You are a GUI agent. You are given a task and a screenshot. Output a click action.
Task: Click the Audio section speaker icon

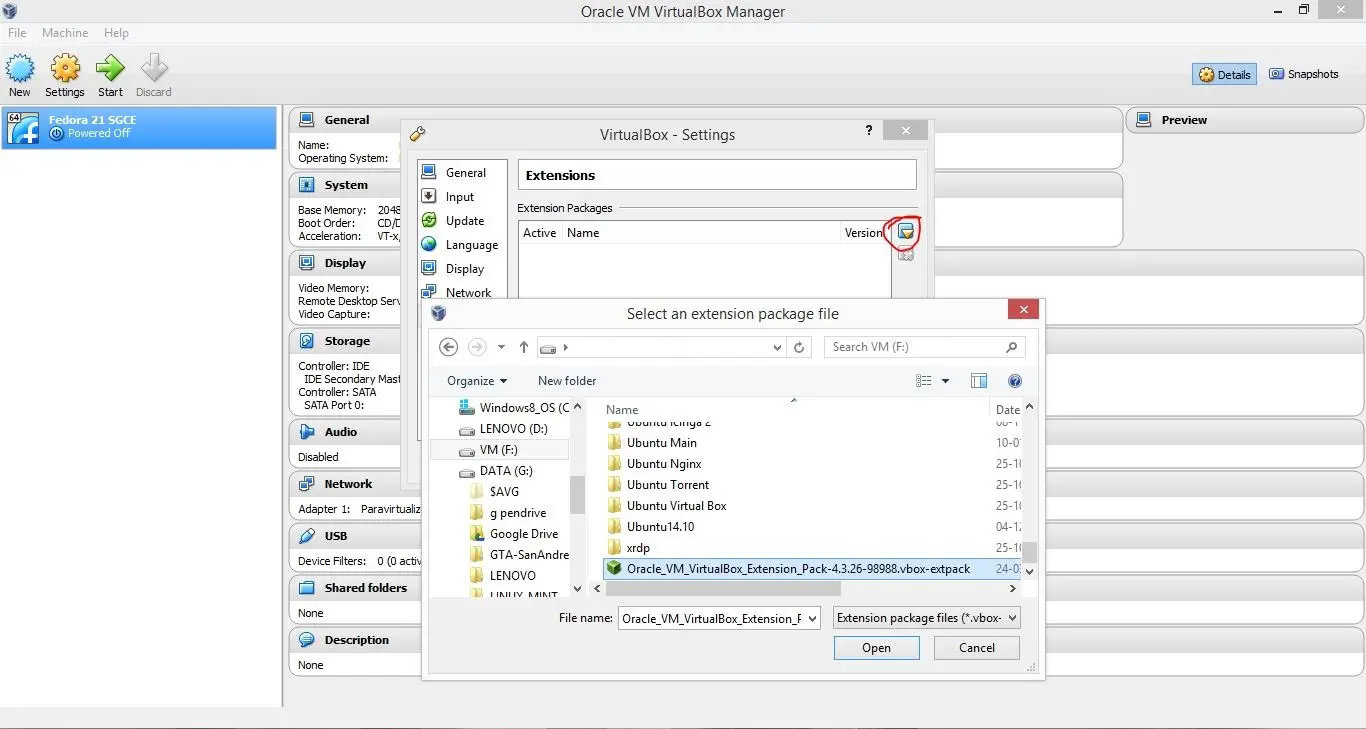tap(307, 432)
